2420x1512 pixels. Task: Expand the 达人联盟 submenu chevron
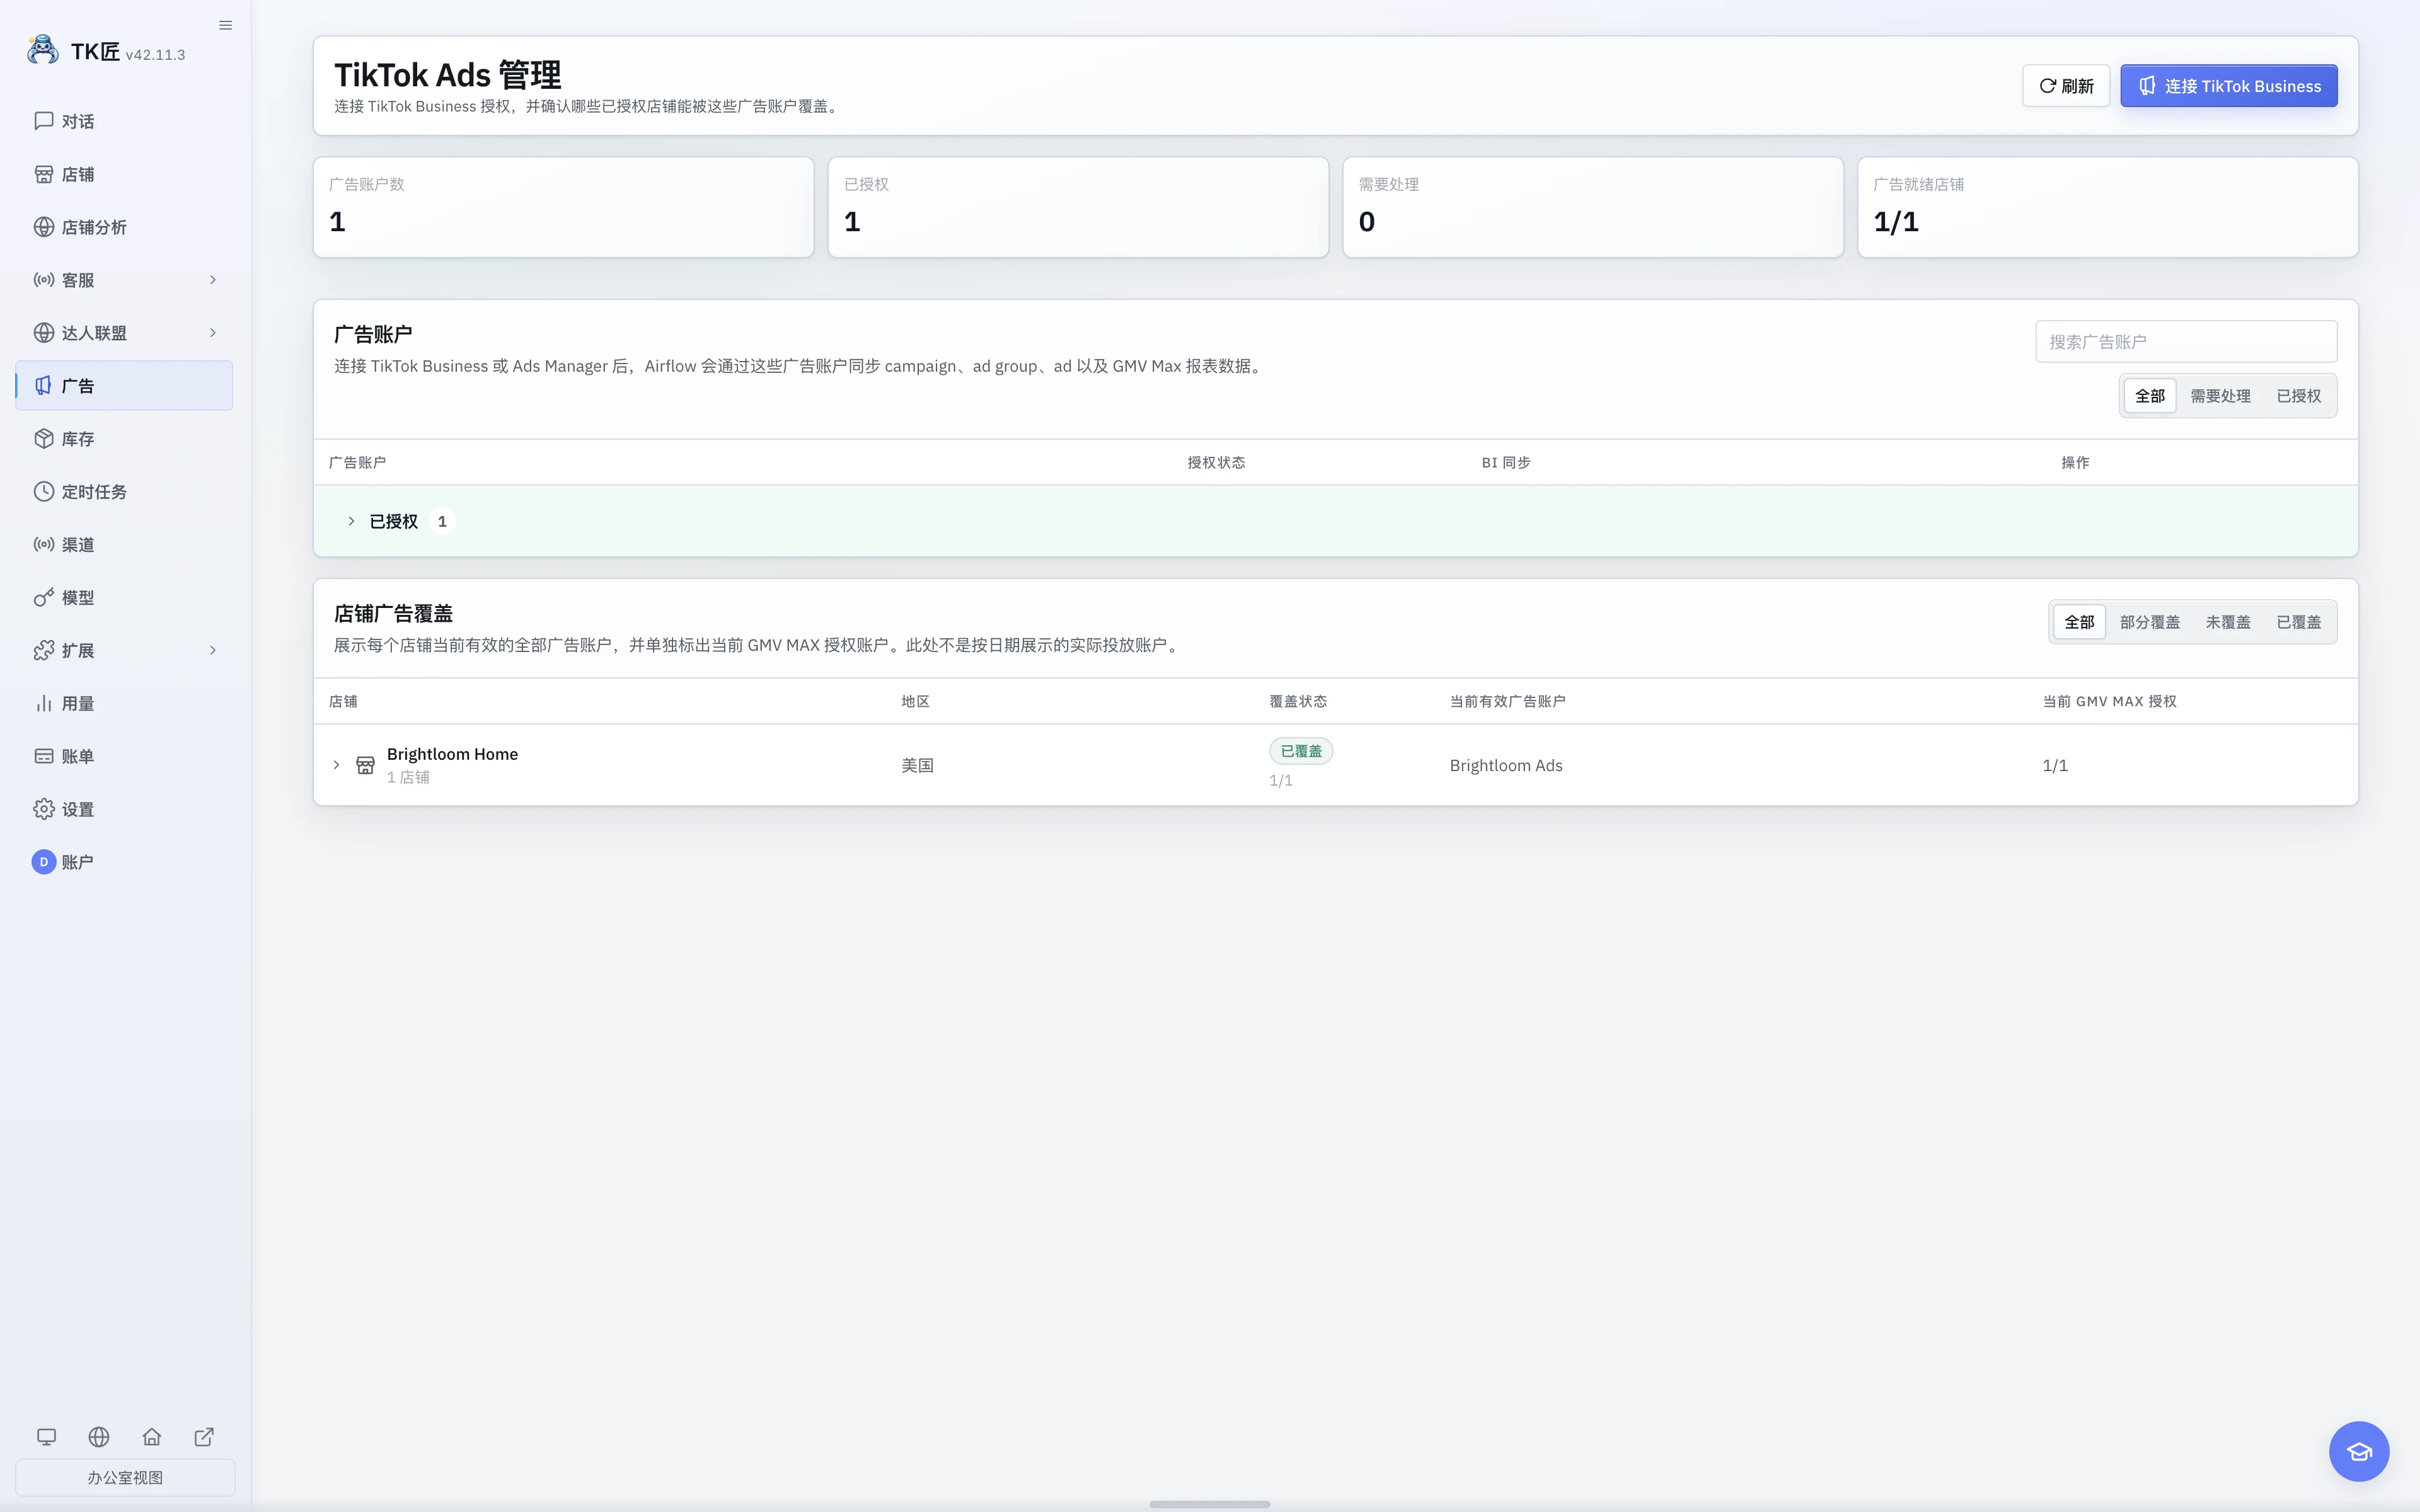(213, 333)
